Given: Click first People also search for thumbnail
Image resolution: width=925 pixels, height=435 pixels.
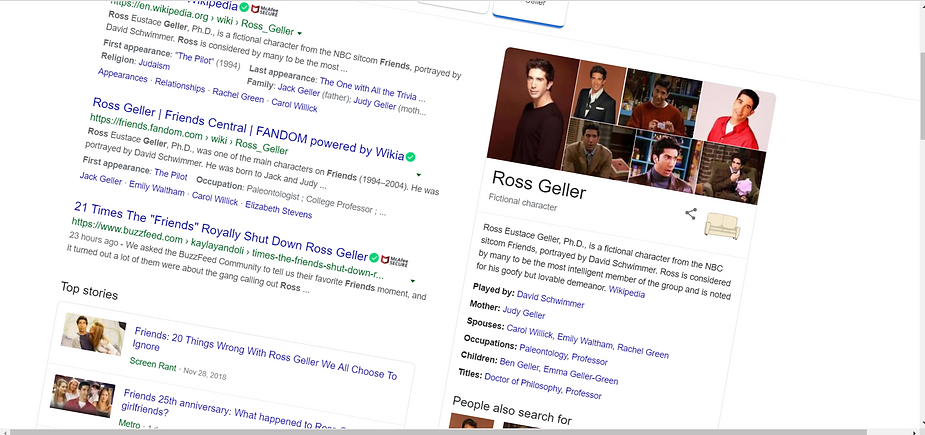Looking at the screenshot, I should tap(471, 421).
